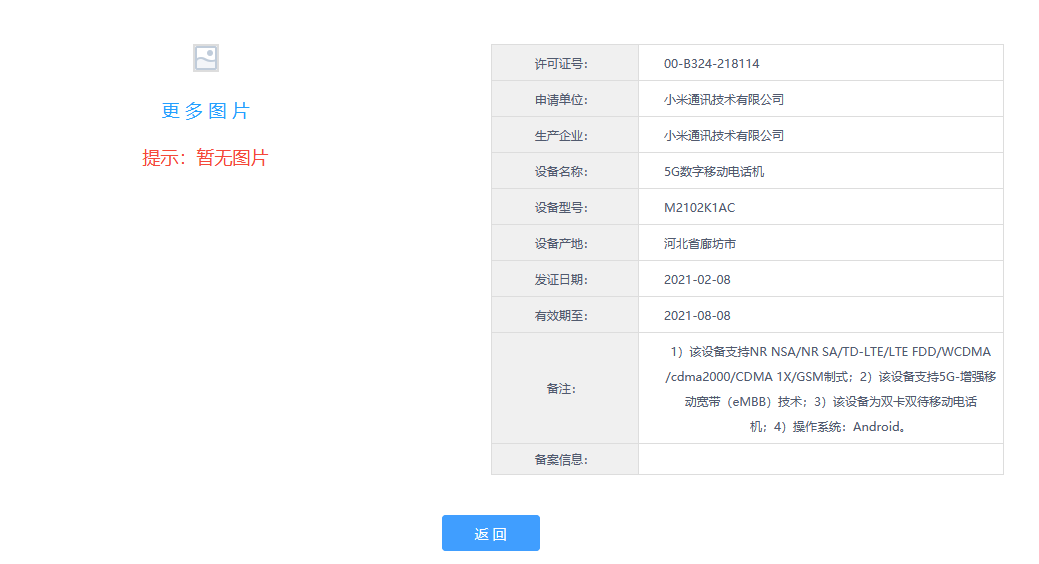Screen dimensions: 1039x564
Task: Select the value 5G数字移动电话机
Action: pos(714,172)
